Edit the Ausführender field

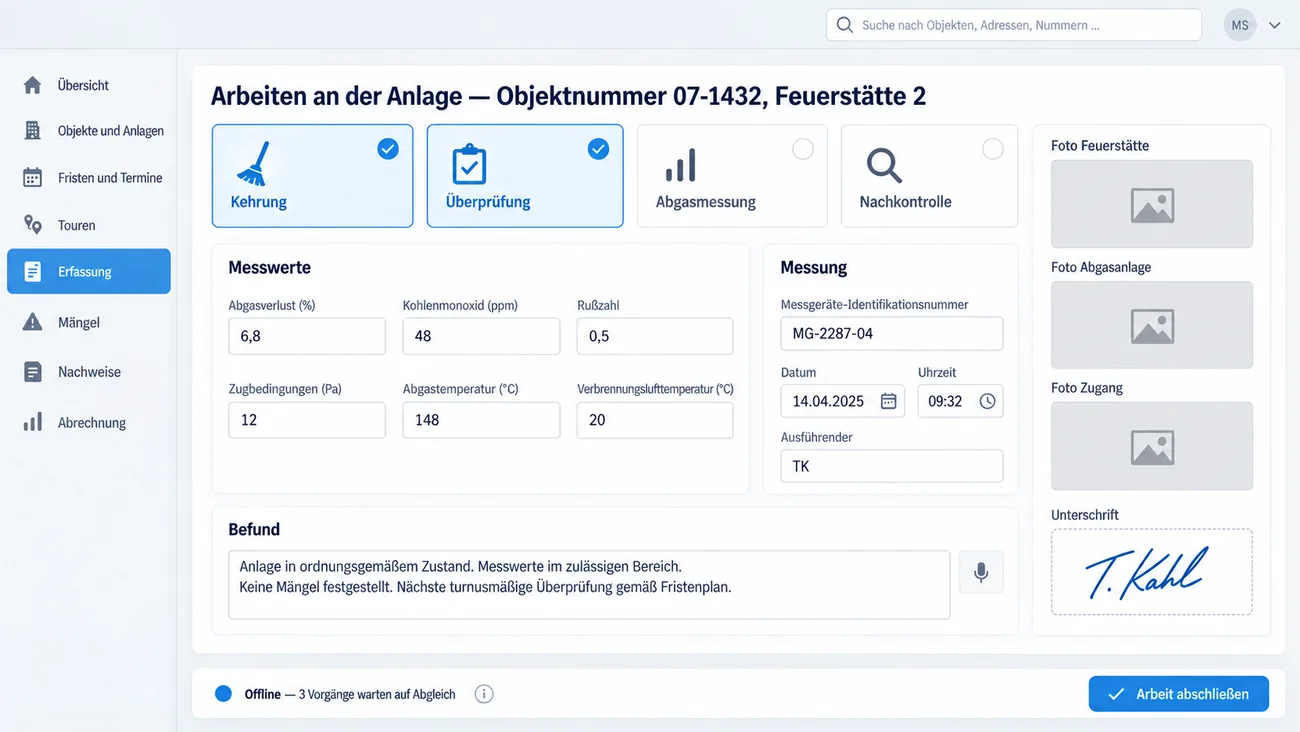coord(892,466)
